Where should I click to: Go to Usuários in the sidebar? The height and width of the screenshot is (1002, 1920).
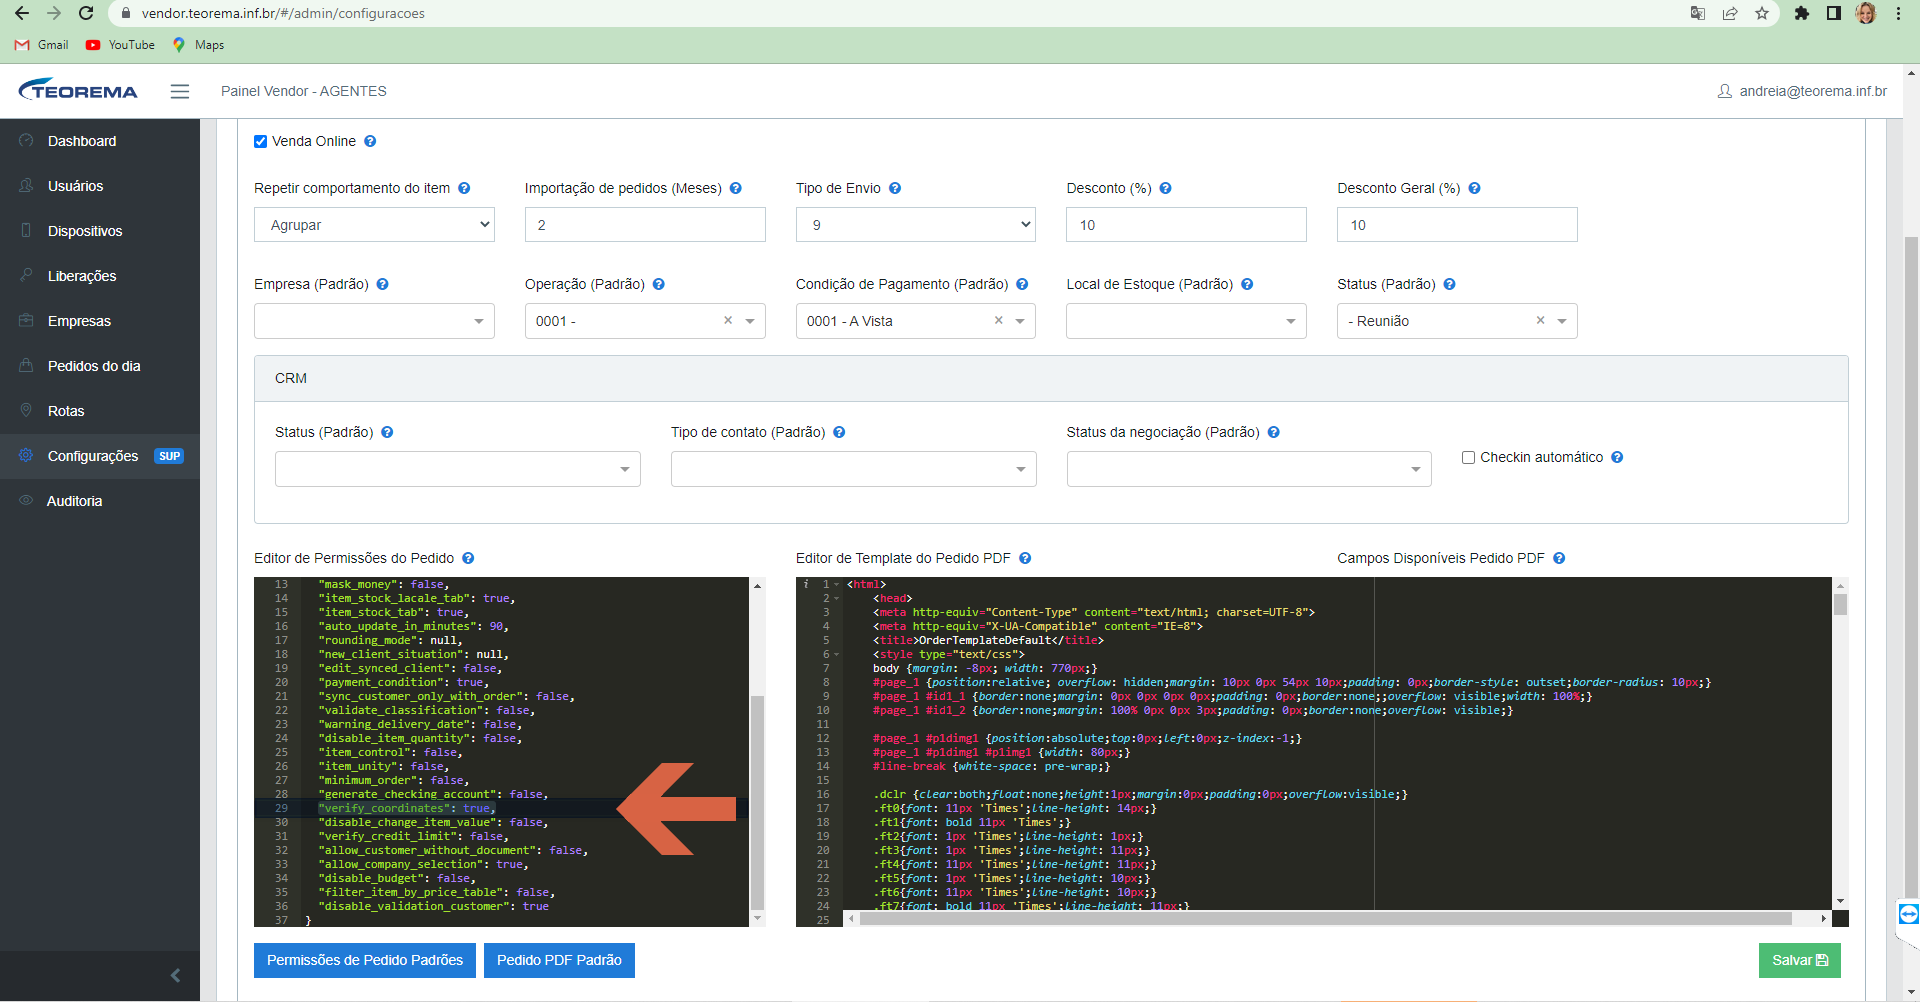(x=100, y=186)
